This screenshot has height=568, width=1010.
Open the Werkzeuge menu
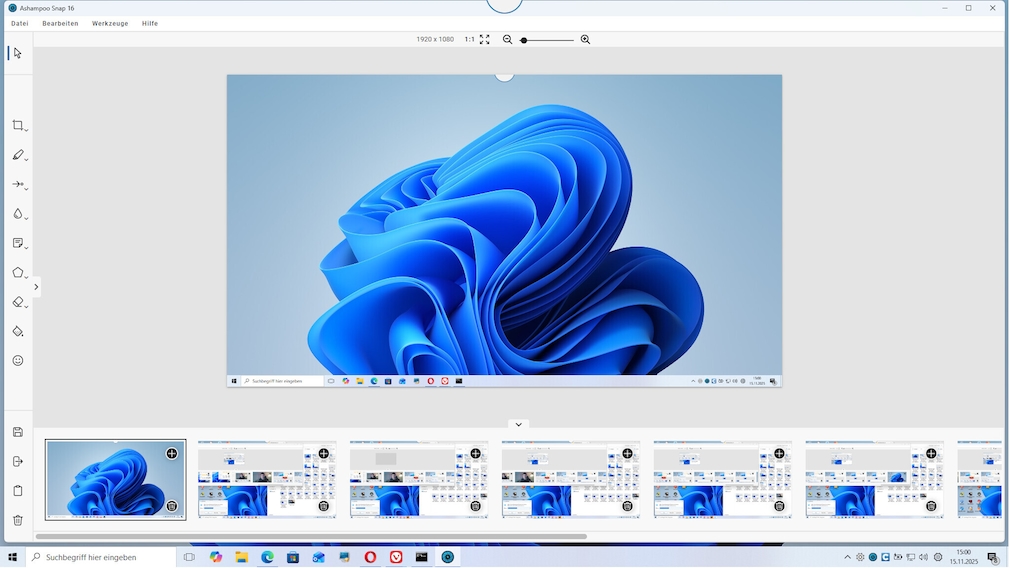110,23
